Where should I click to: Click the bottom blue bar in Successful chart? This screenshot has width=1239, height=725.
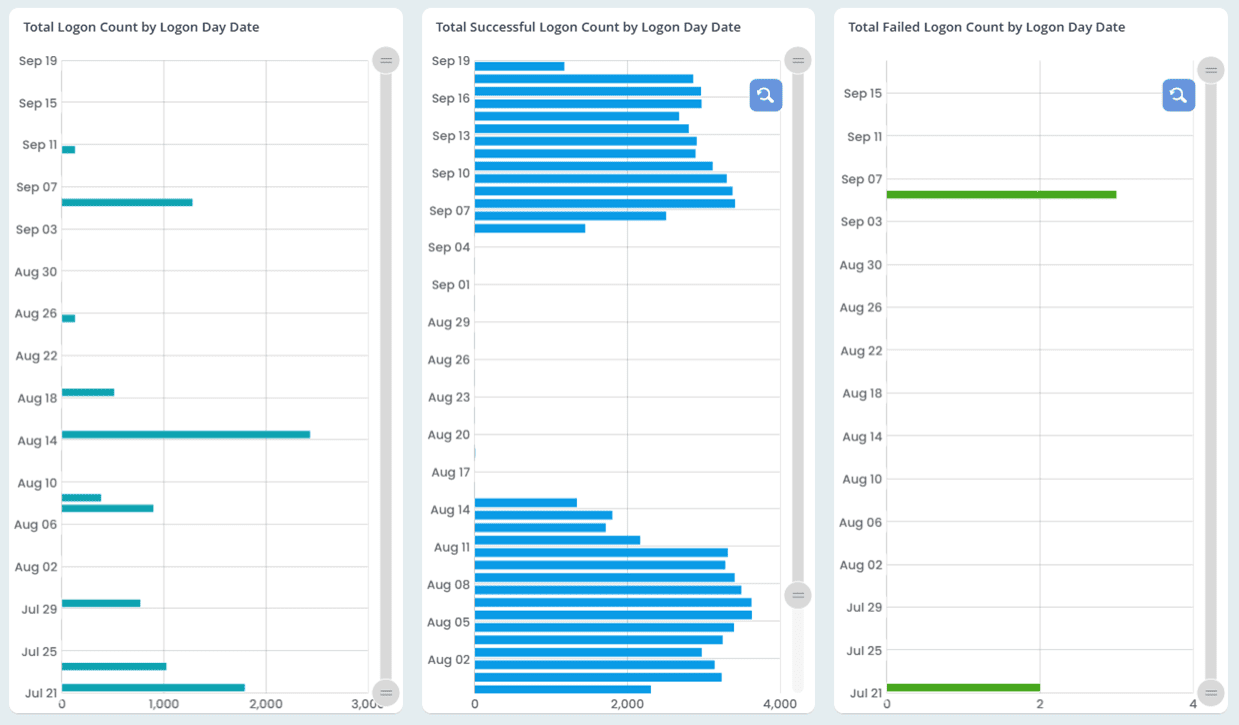pyautogui.click(x=562, y=689)
